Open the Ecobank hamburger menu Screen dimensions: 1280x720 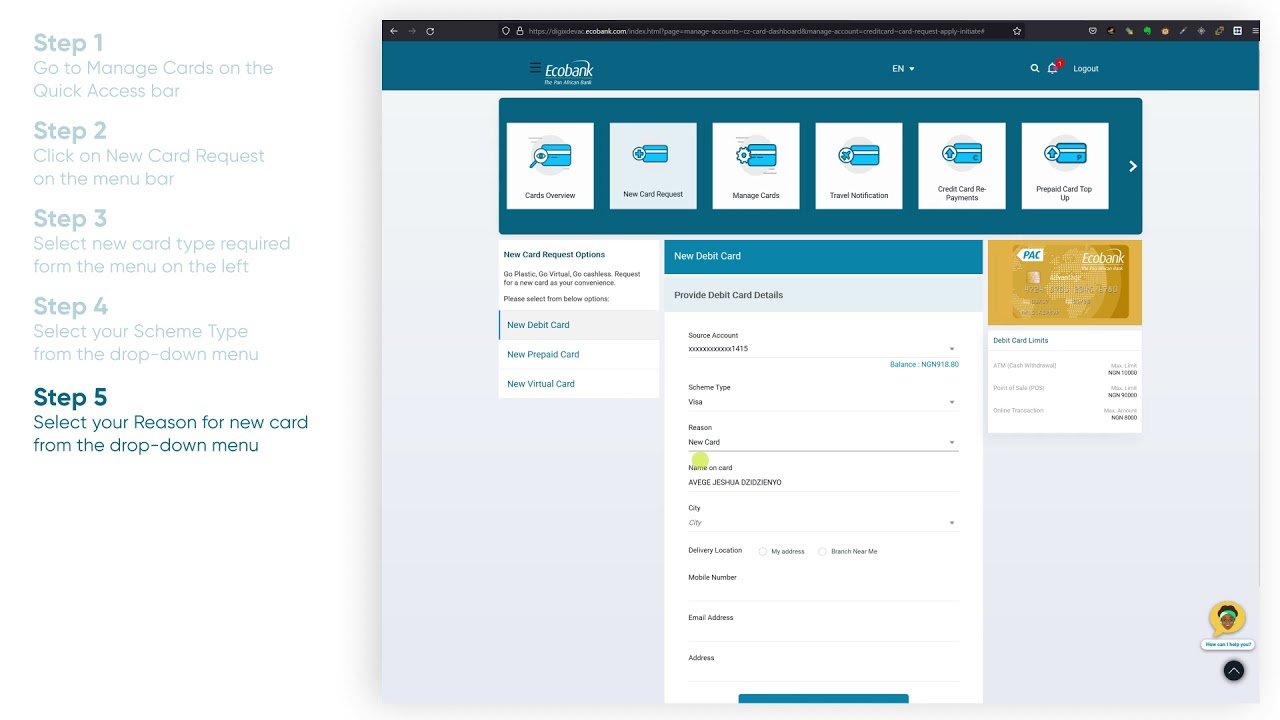[x=535, y=68]
